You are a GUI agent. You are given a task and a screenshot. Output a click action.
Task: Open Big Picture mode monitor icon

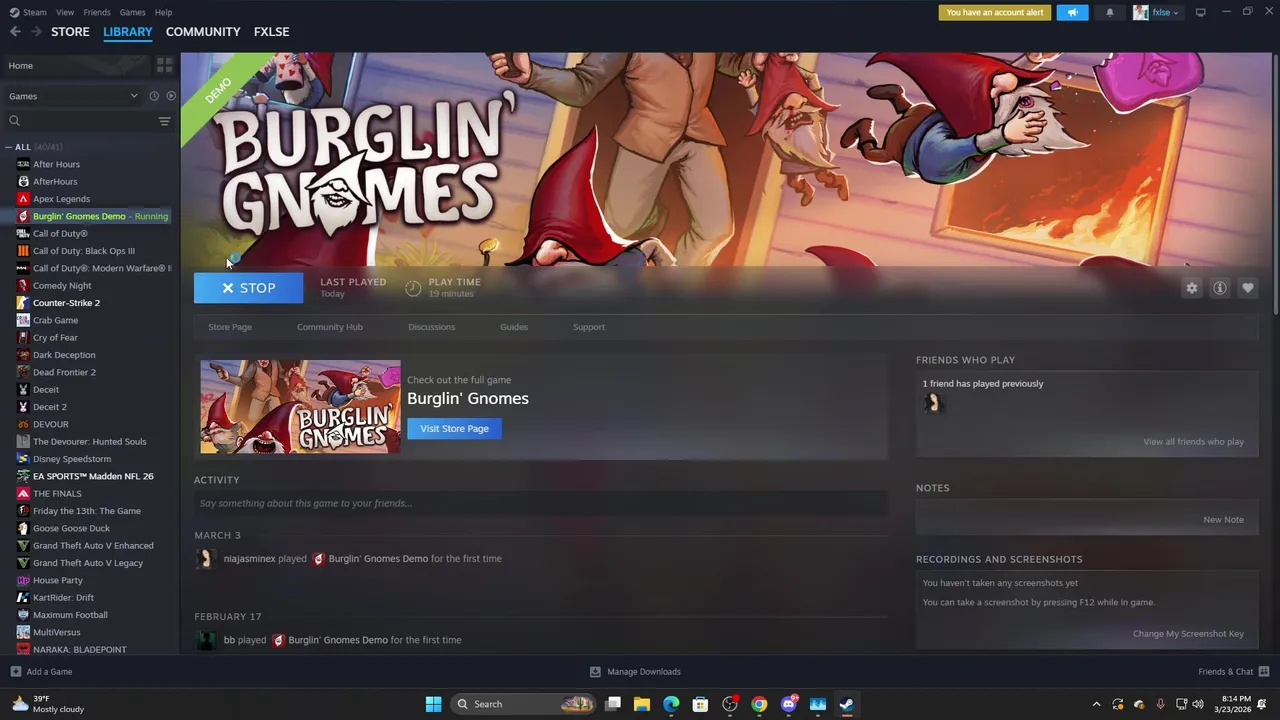pos(1200,13)
